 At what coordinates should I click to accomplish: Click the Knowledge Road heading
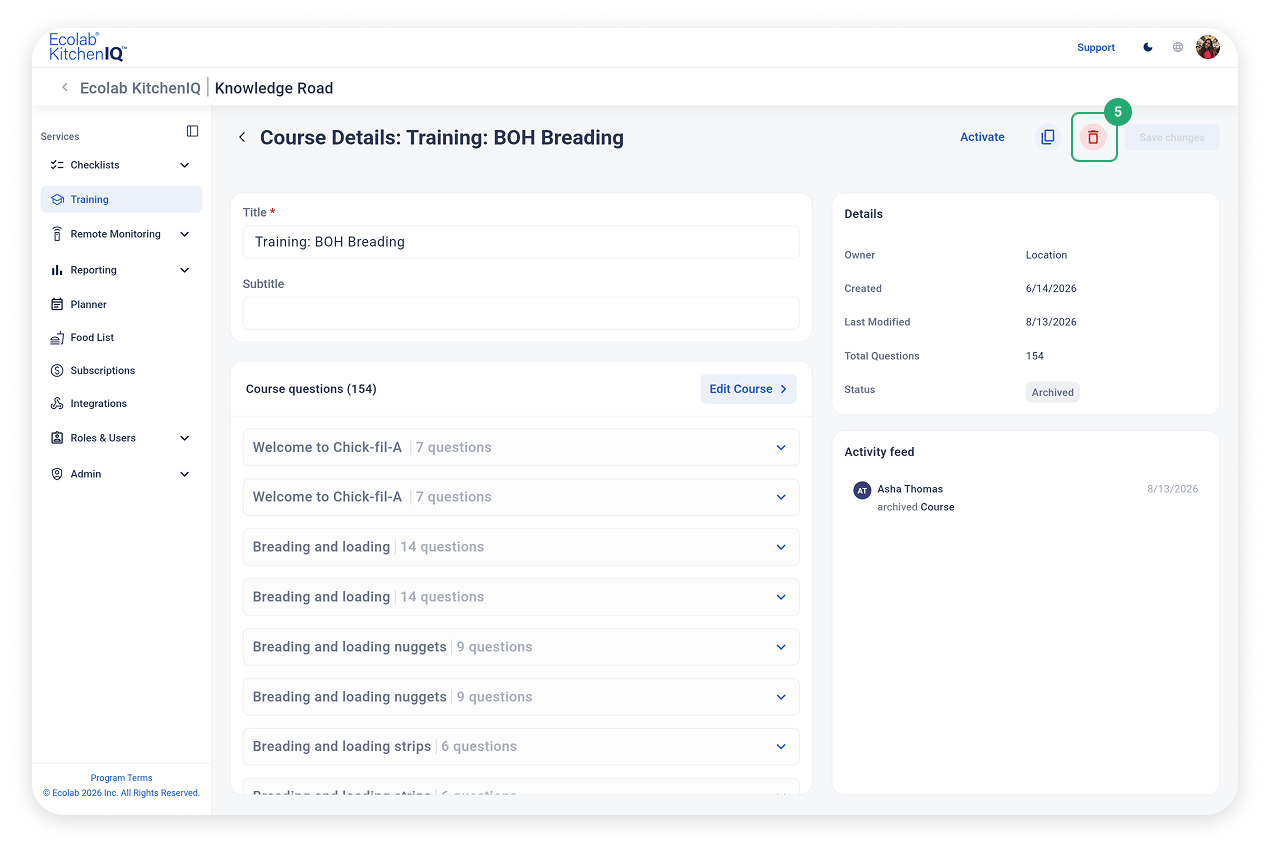274,88
